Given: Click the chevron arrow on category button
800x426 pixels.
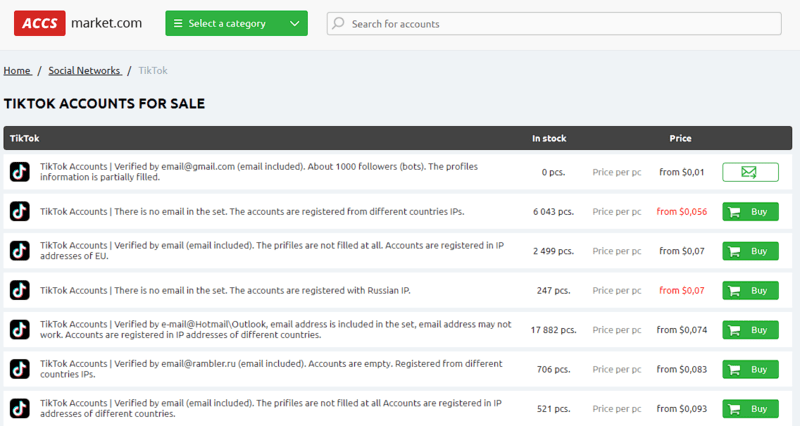Looking at the screenshot, I should (x=294, y=23).
